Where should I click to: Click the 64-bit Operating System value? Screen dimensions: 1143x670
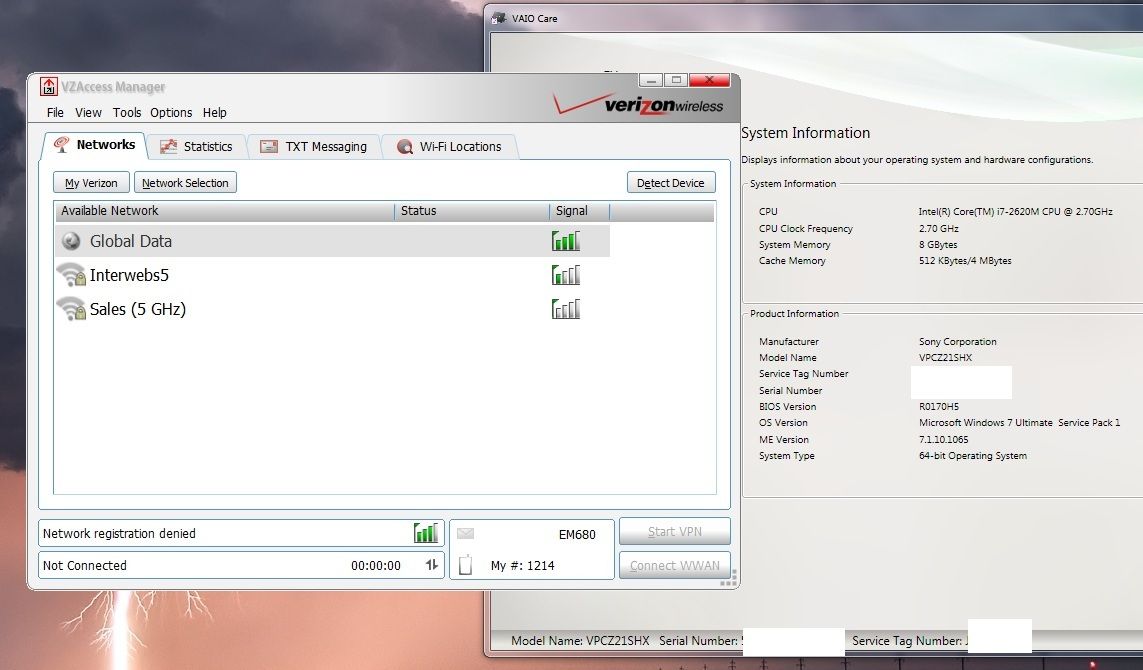972,456
